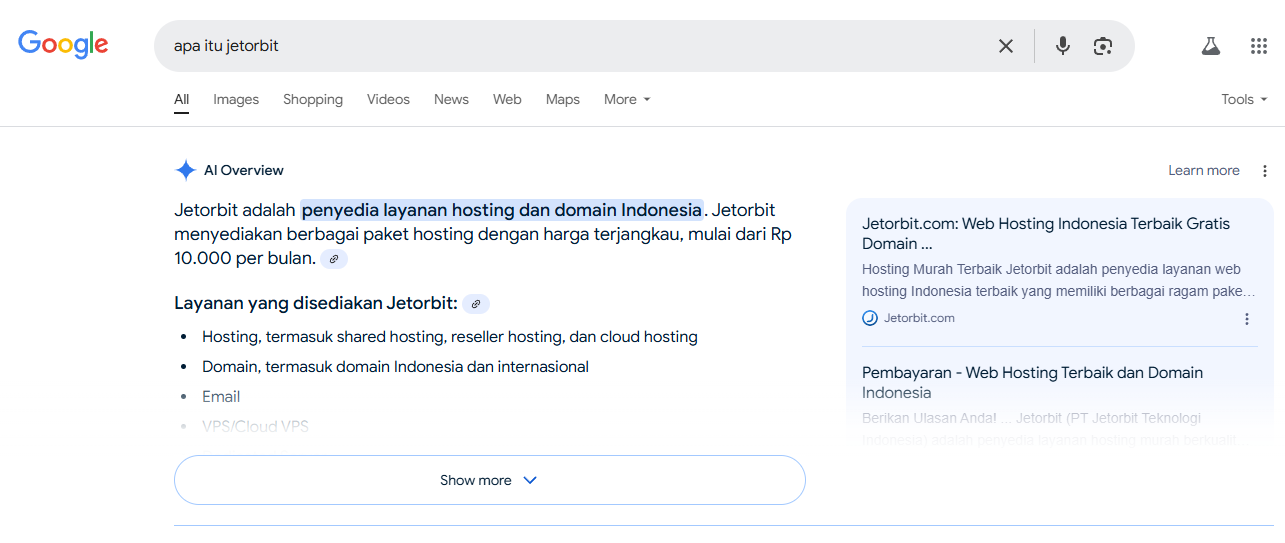
Task: Open Google Lens image search
Action: pos(1103,46)
